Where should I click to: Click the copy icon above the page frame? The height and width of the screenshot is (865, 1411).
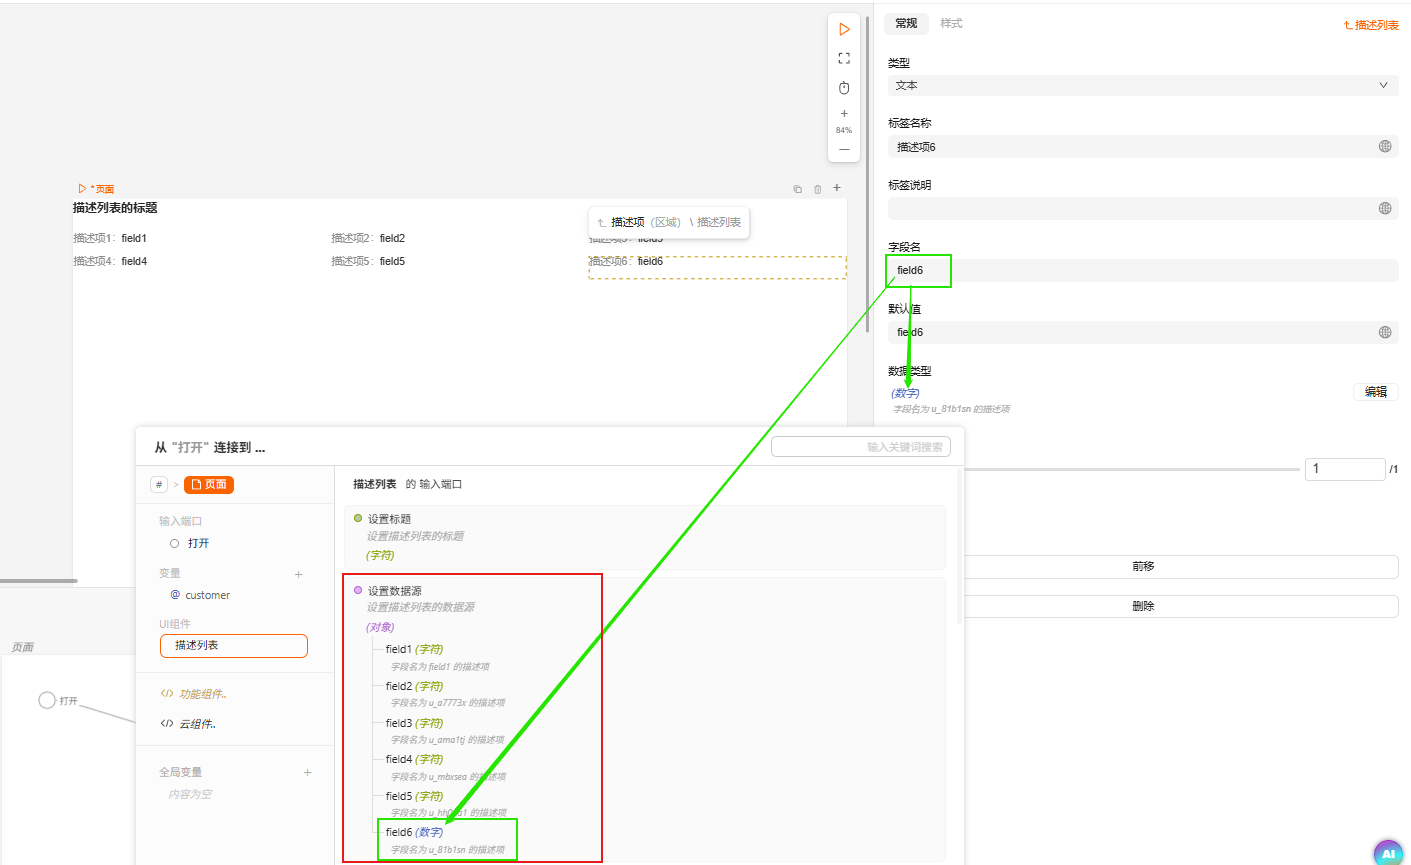[797, 189]
